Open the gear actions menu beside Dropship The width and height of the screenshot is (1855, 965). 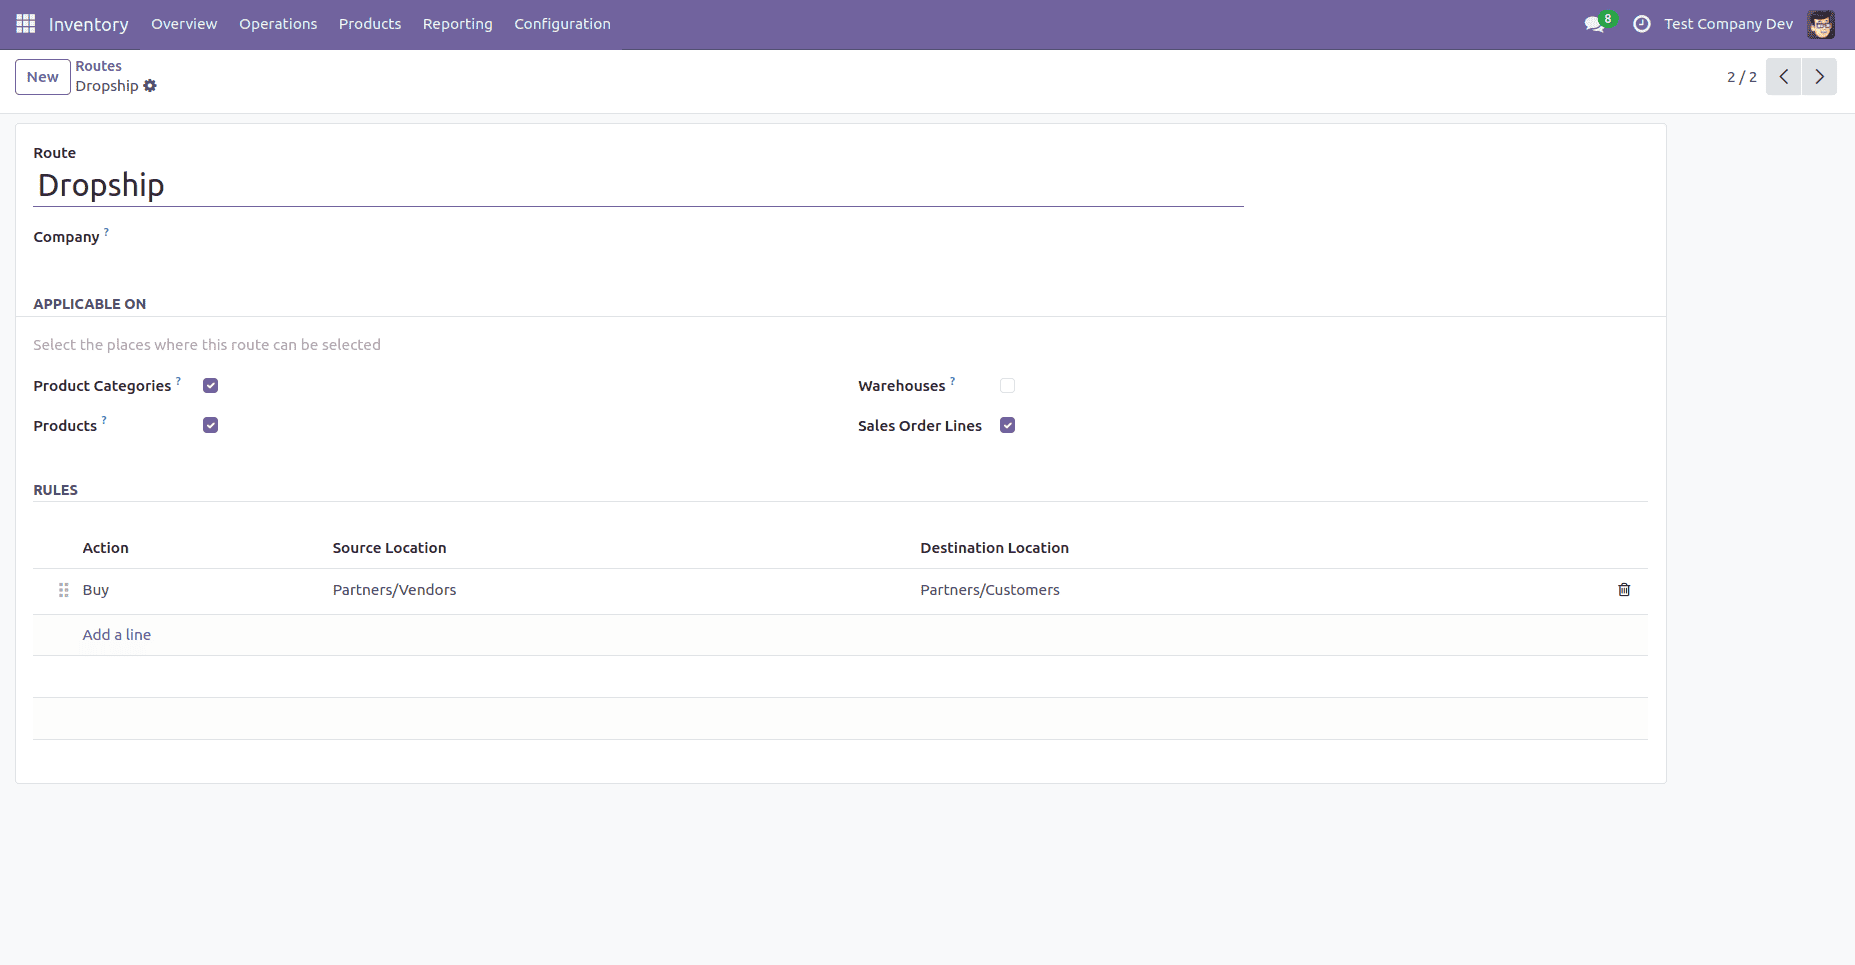pyautogui.click(x=151, y=86)
